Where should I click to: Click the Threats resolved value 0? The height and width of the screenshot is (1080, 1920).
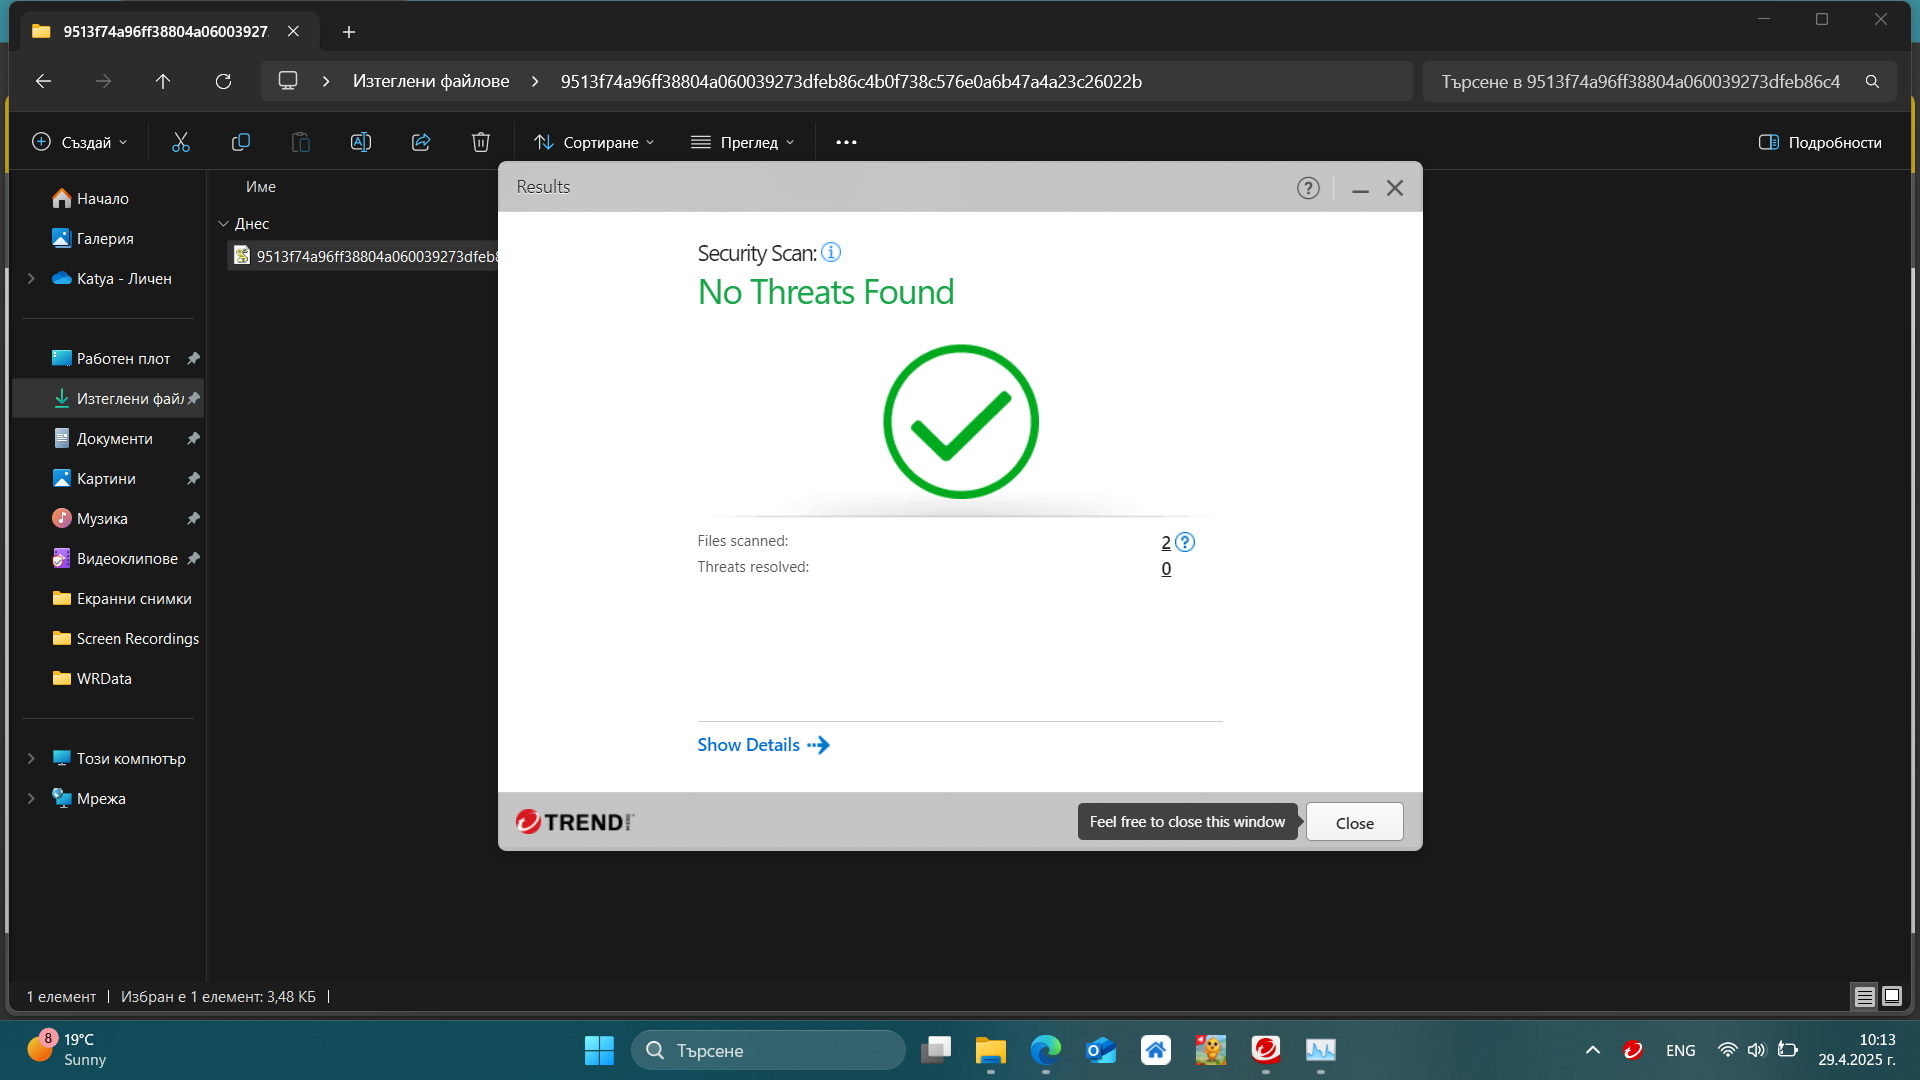pyautogui.click(x=1166, y=568)
